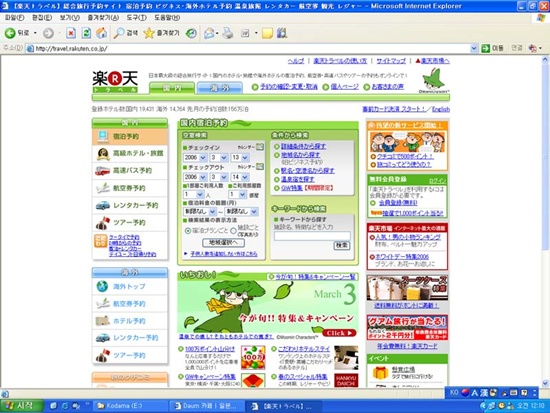Viewport: 550px width, 413px height.
Task: Click the Print toolbar icon
Action: tap(228, 33)
